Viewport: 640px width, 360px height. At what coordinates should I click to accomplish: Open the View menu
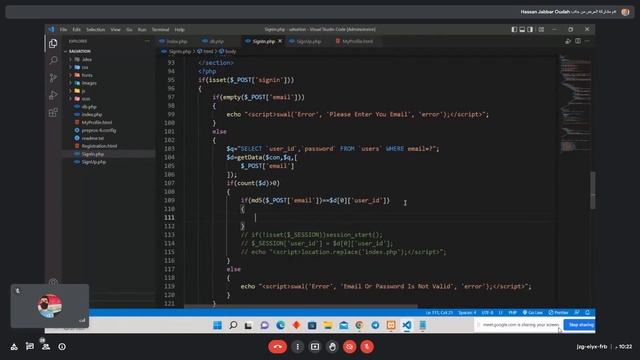coord(116,30)
